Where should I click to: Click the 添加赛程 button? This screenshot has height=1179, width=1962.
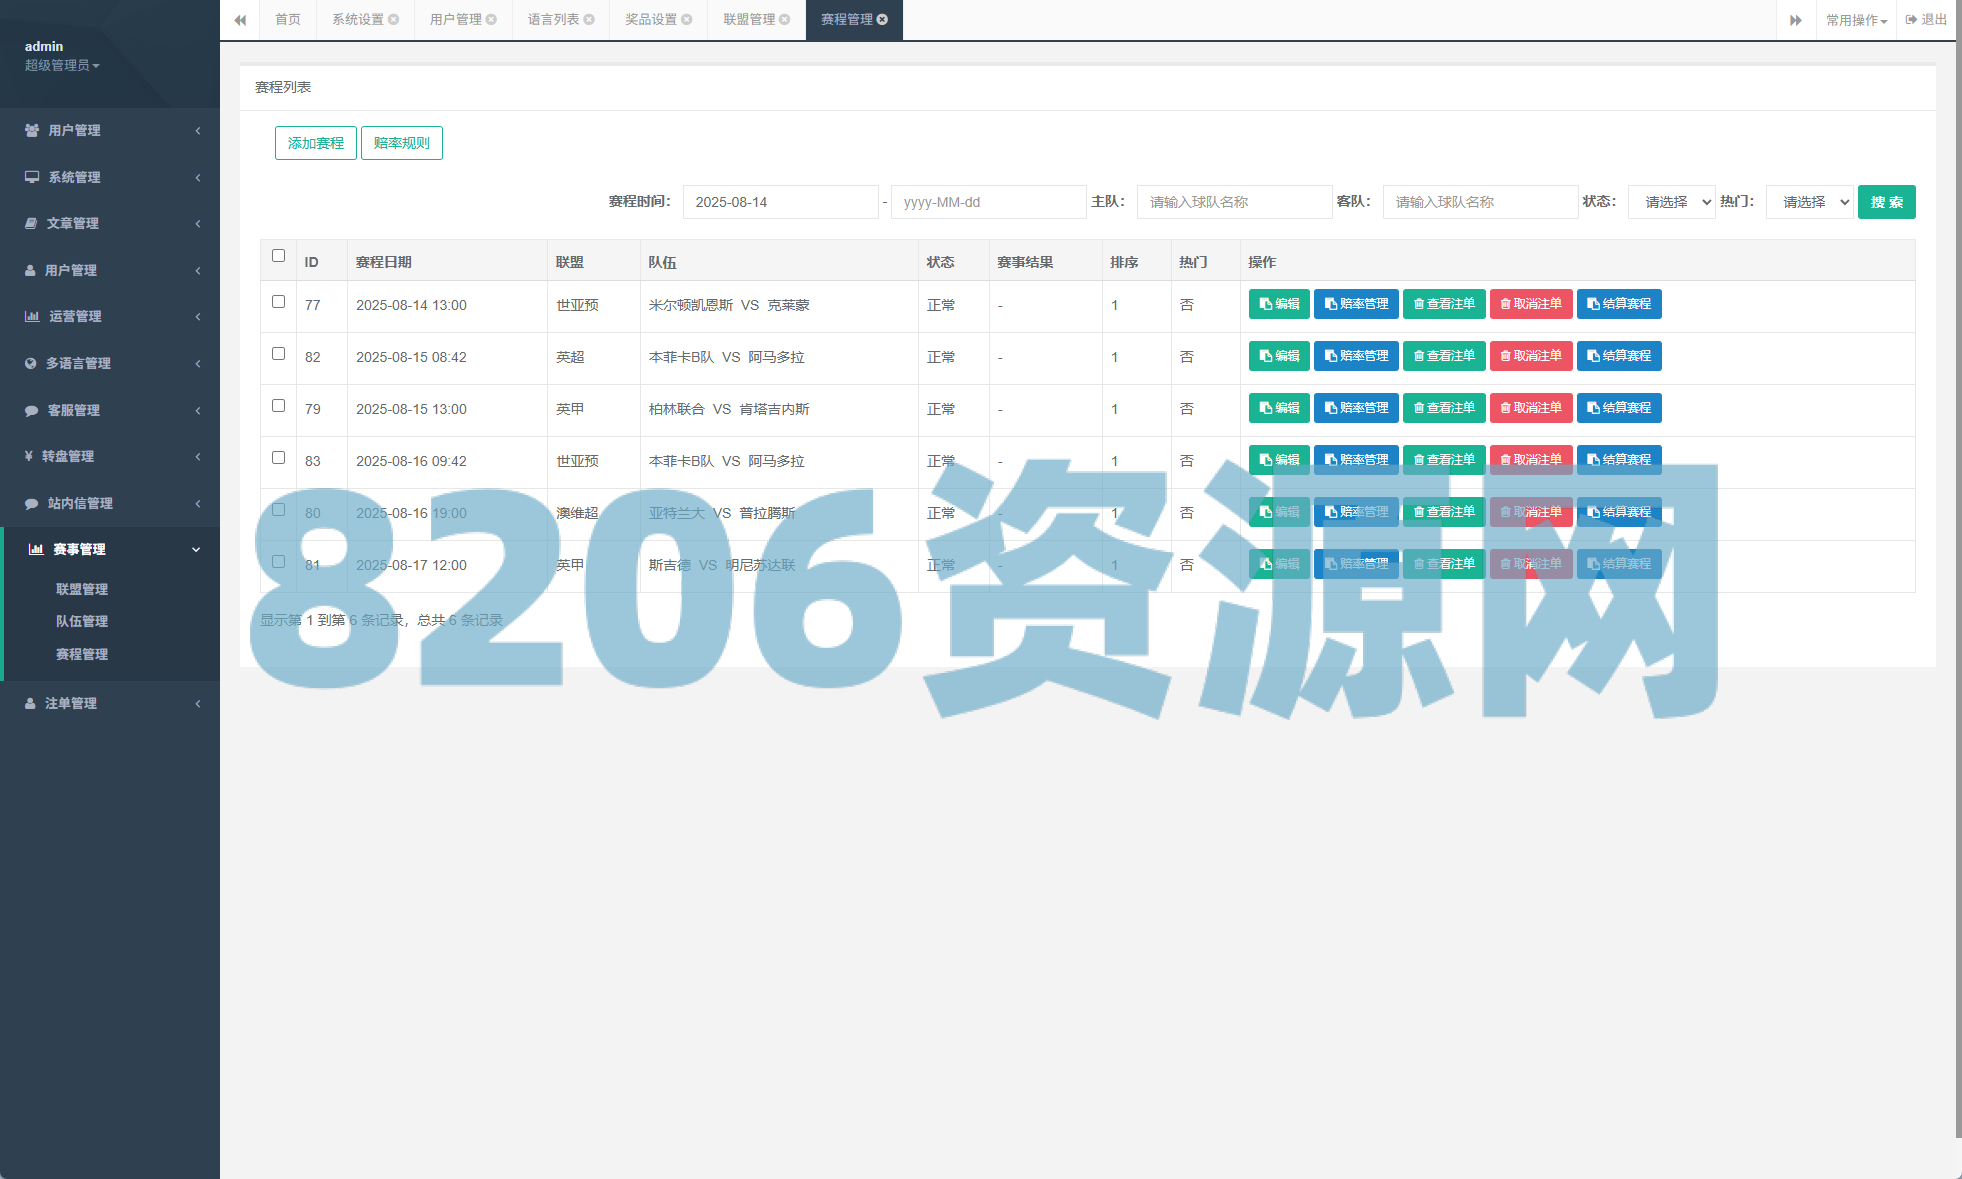316,143
